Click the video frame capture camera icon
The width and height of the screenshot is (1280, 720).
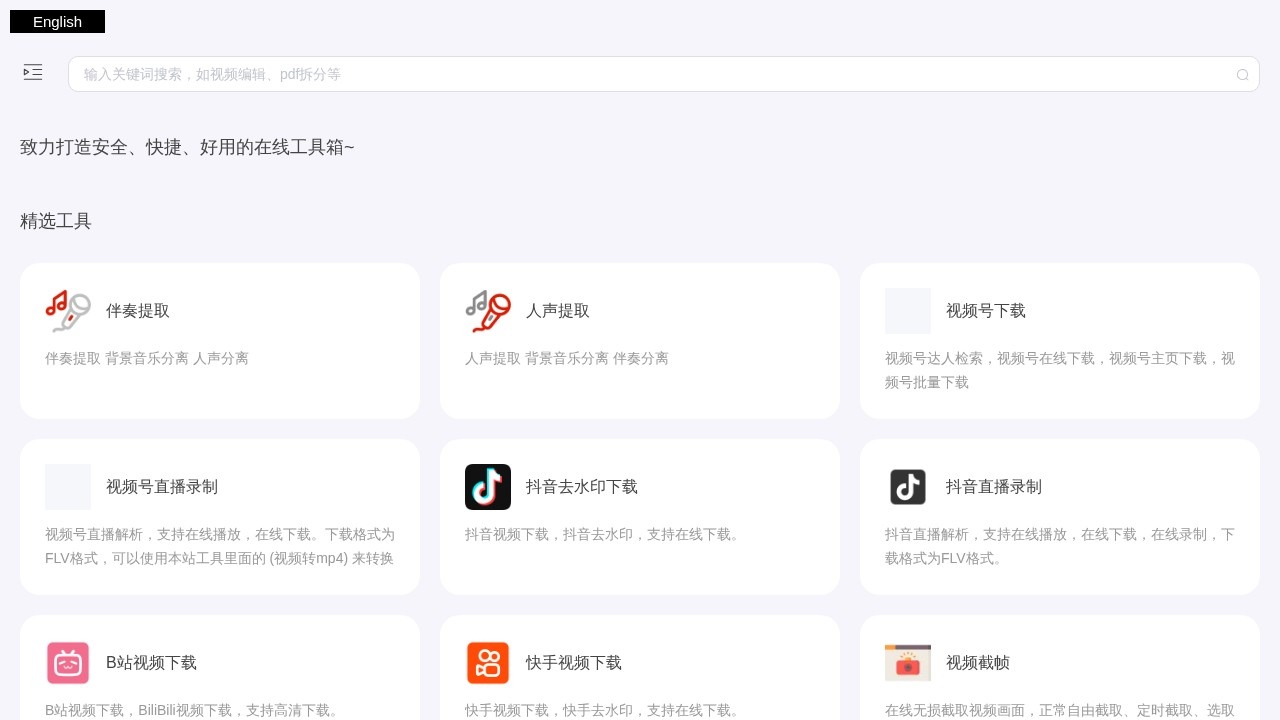(908, 663)
